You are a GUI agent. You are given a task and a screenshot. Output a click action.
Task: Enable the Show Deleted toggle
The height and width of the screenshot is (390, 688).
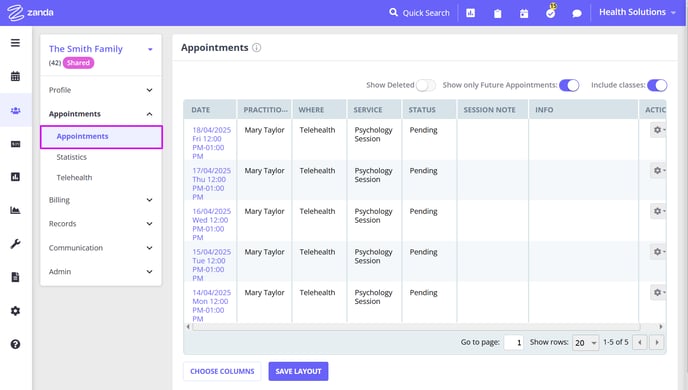[425, 85]
